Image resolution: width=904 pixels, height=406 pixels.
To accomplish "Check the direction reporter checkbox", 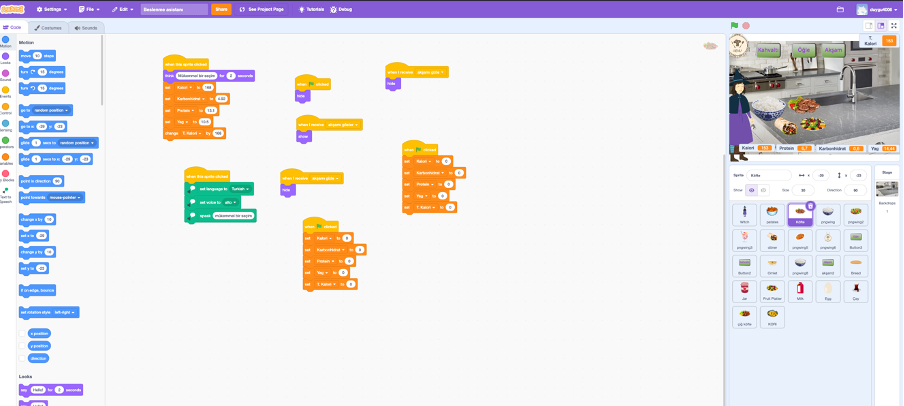I will [23, 357].
